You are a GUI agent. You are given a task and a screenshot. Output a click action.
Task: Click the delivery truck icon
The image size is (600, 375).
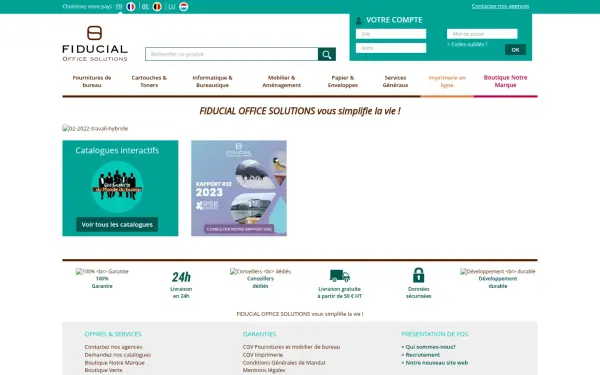tap(339, 276)
